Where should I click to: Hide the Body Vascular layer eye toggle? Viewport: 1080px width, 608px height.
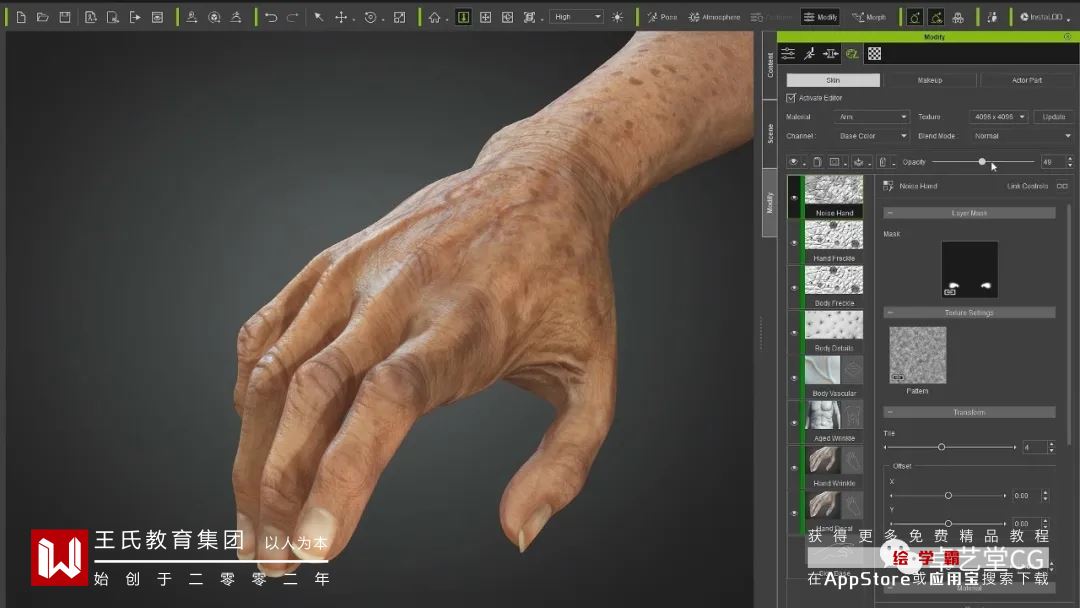pos(794,378)
